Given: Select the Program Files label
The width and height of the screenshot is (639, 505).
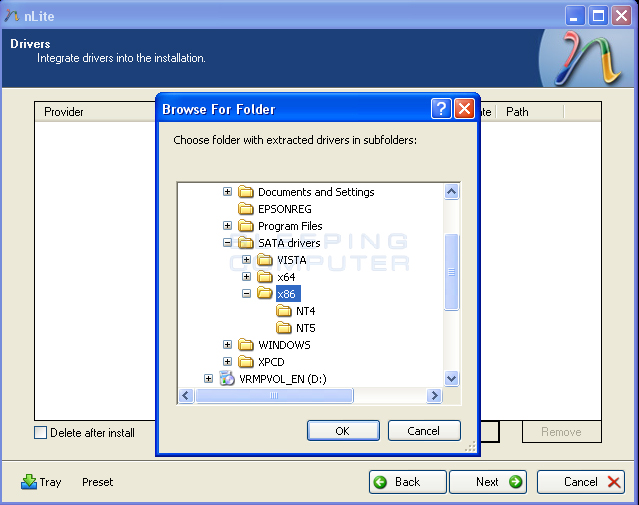Looking at the screenshot, I should 290,226.
